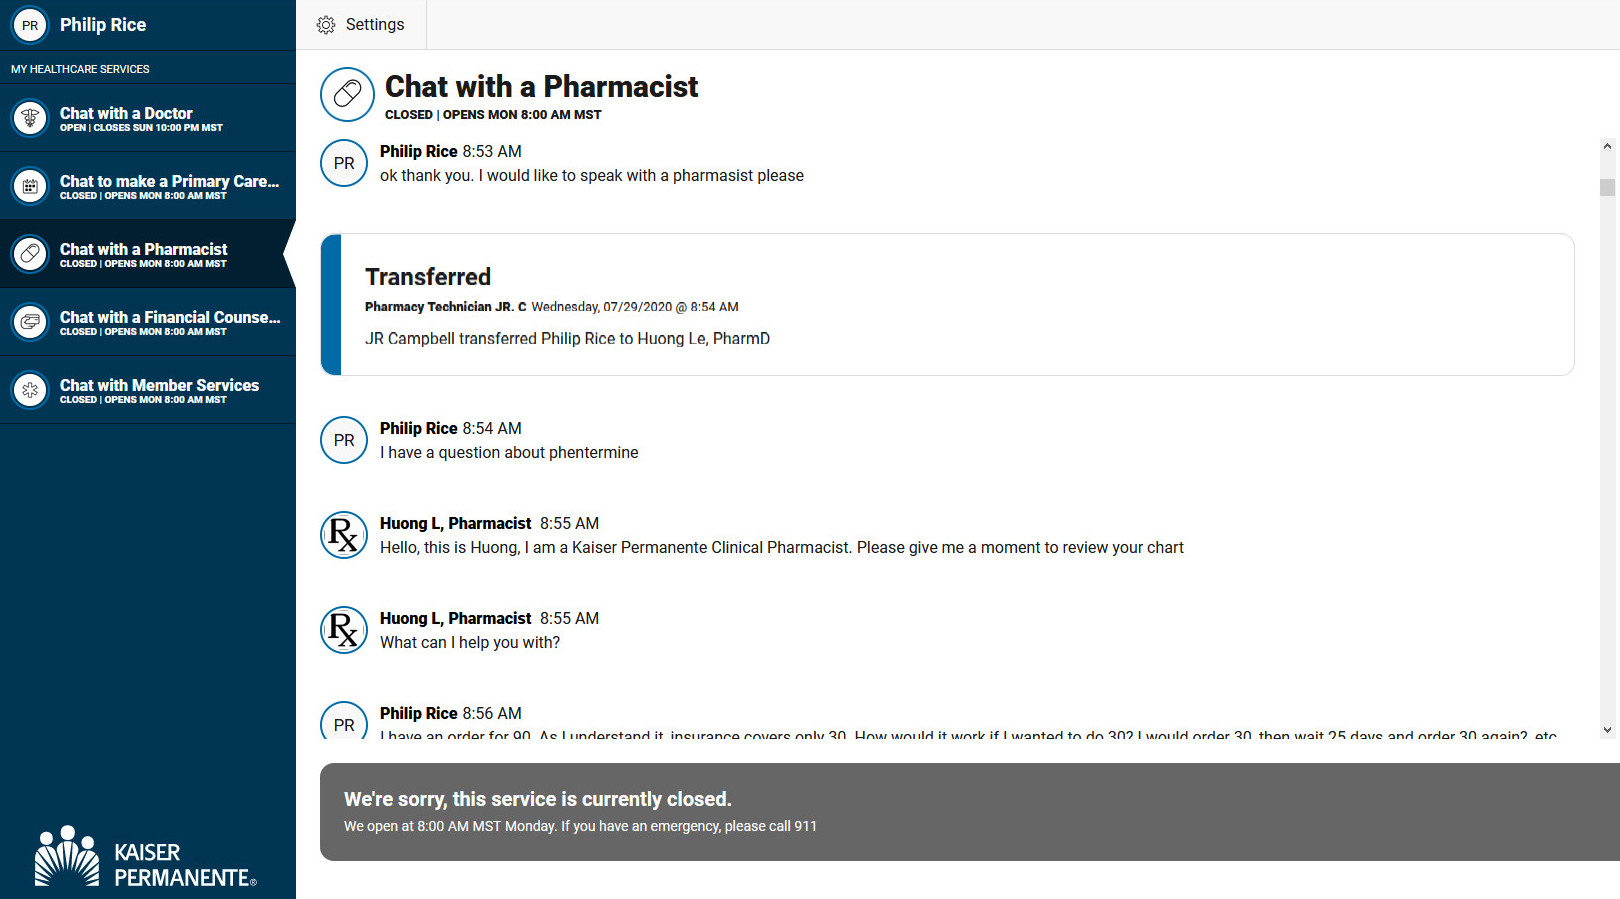Click the chat scrollbar thumb
Image resolution: width=1620 pixels, height=899 pixels.
coord(1607,187)
